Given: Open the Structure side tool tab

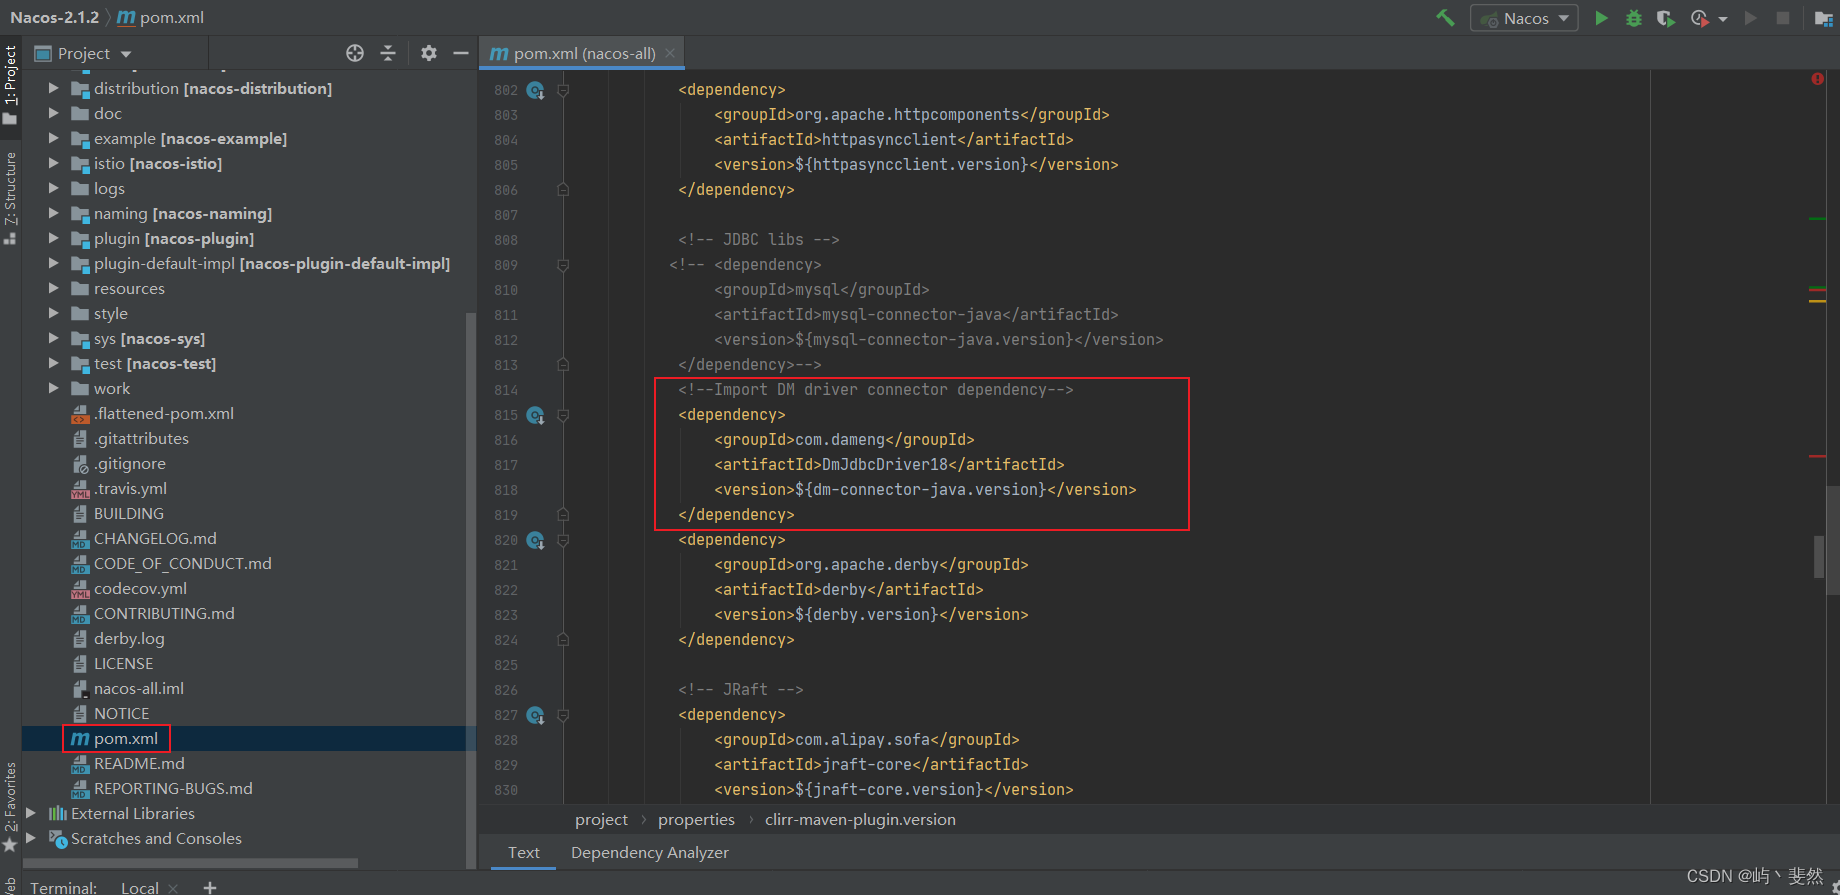Looking at the screenshot, I should (10, 198).
